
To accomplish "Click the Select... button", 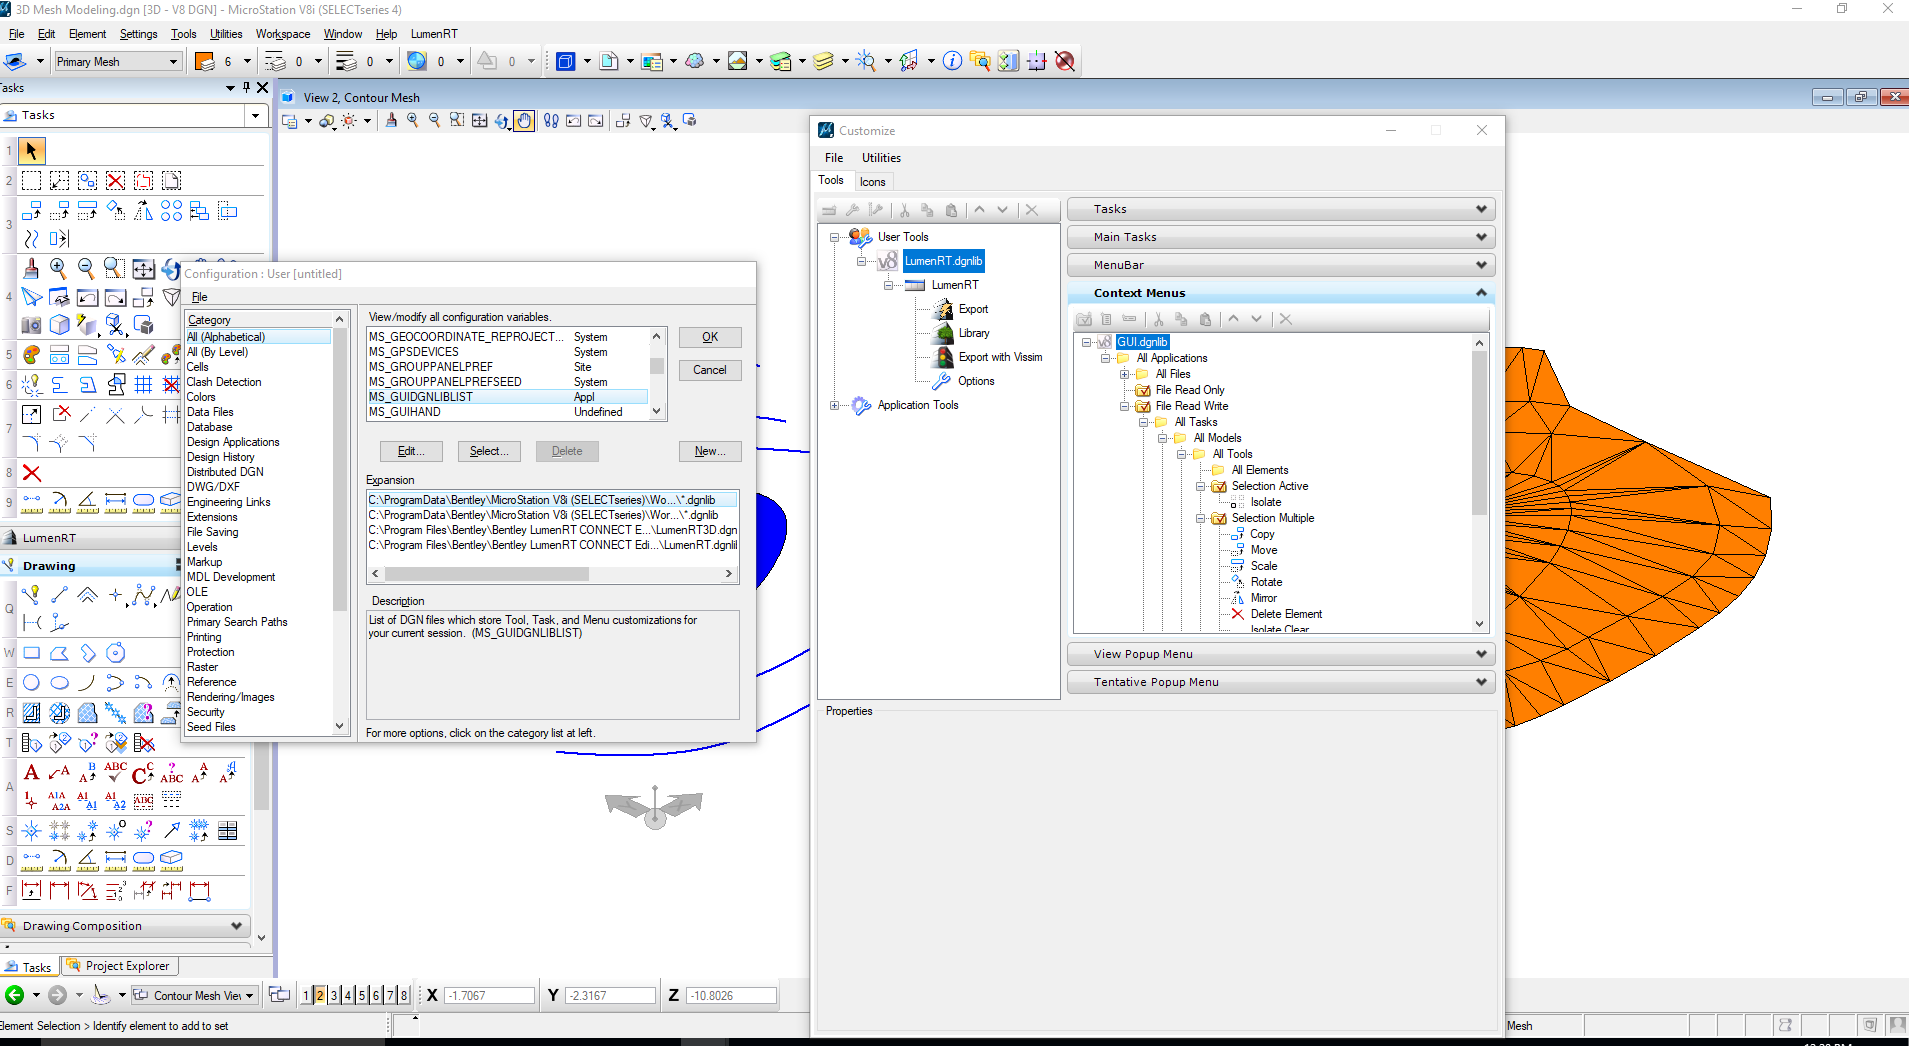I will (489, 451).
